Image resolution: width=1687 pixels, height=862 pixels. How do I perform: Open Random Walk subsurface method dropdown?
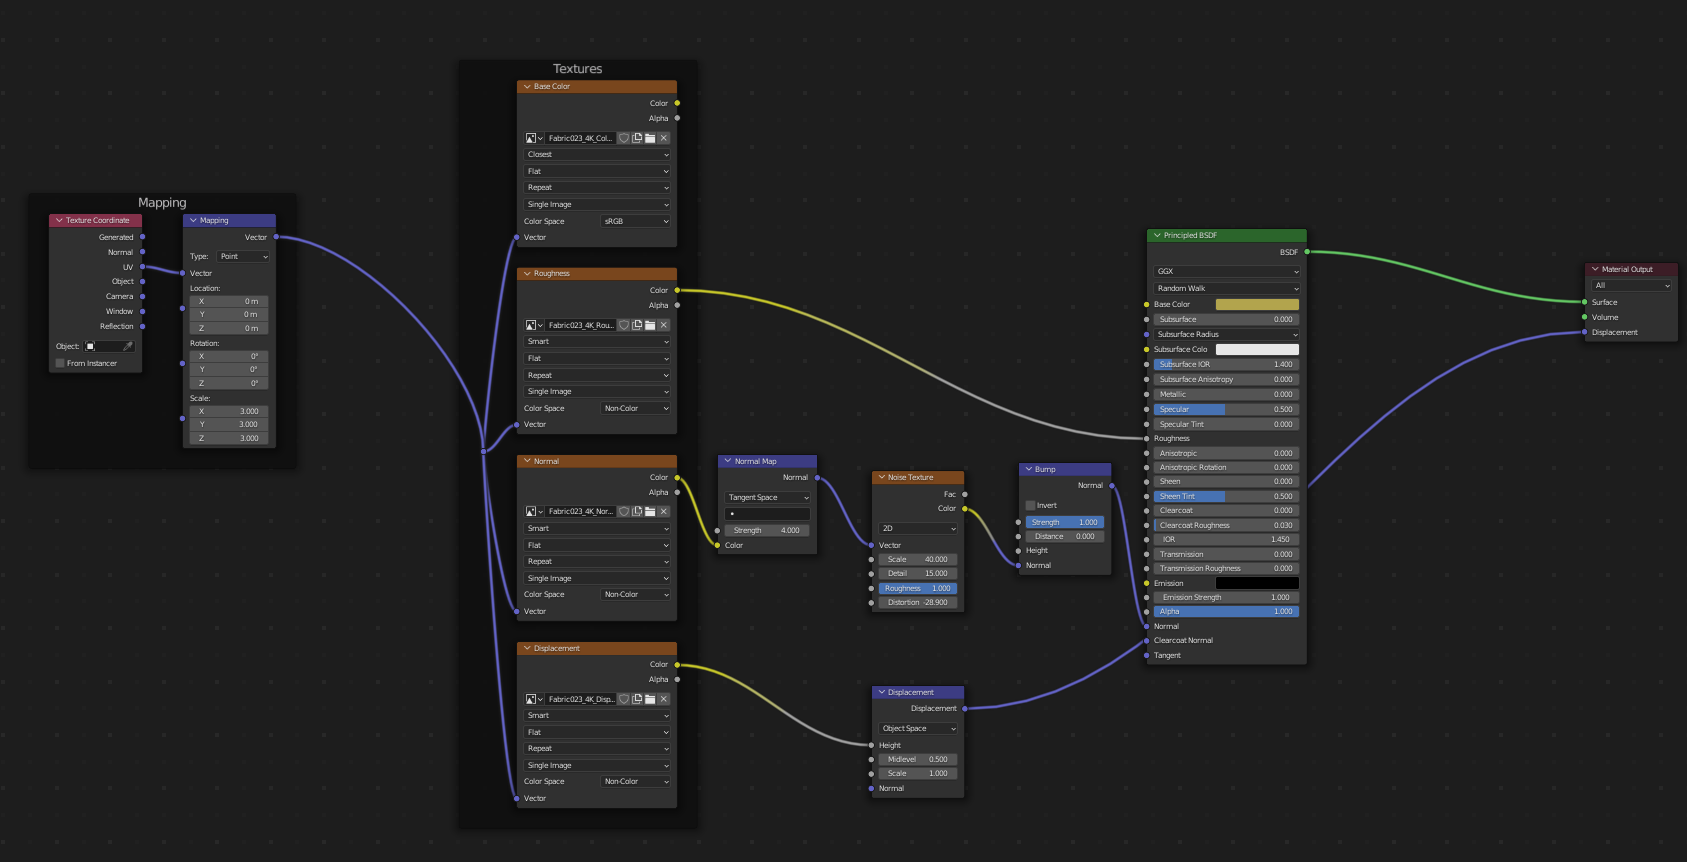pyautogui.click(x=1227, y=288)
